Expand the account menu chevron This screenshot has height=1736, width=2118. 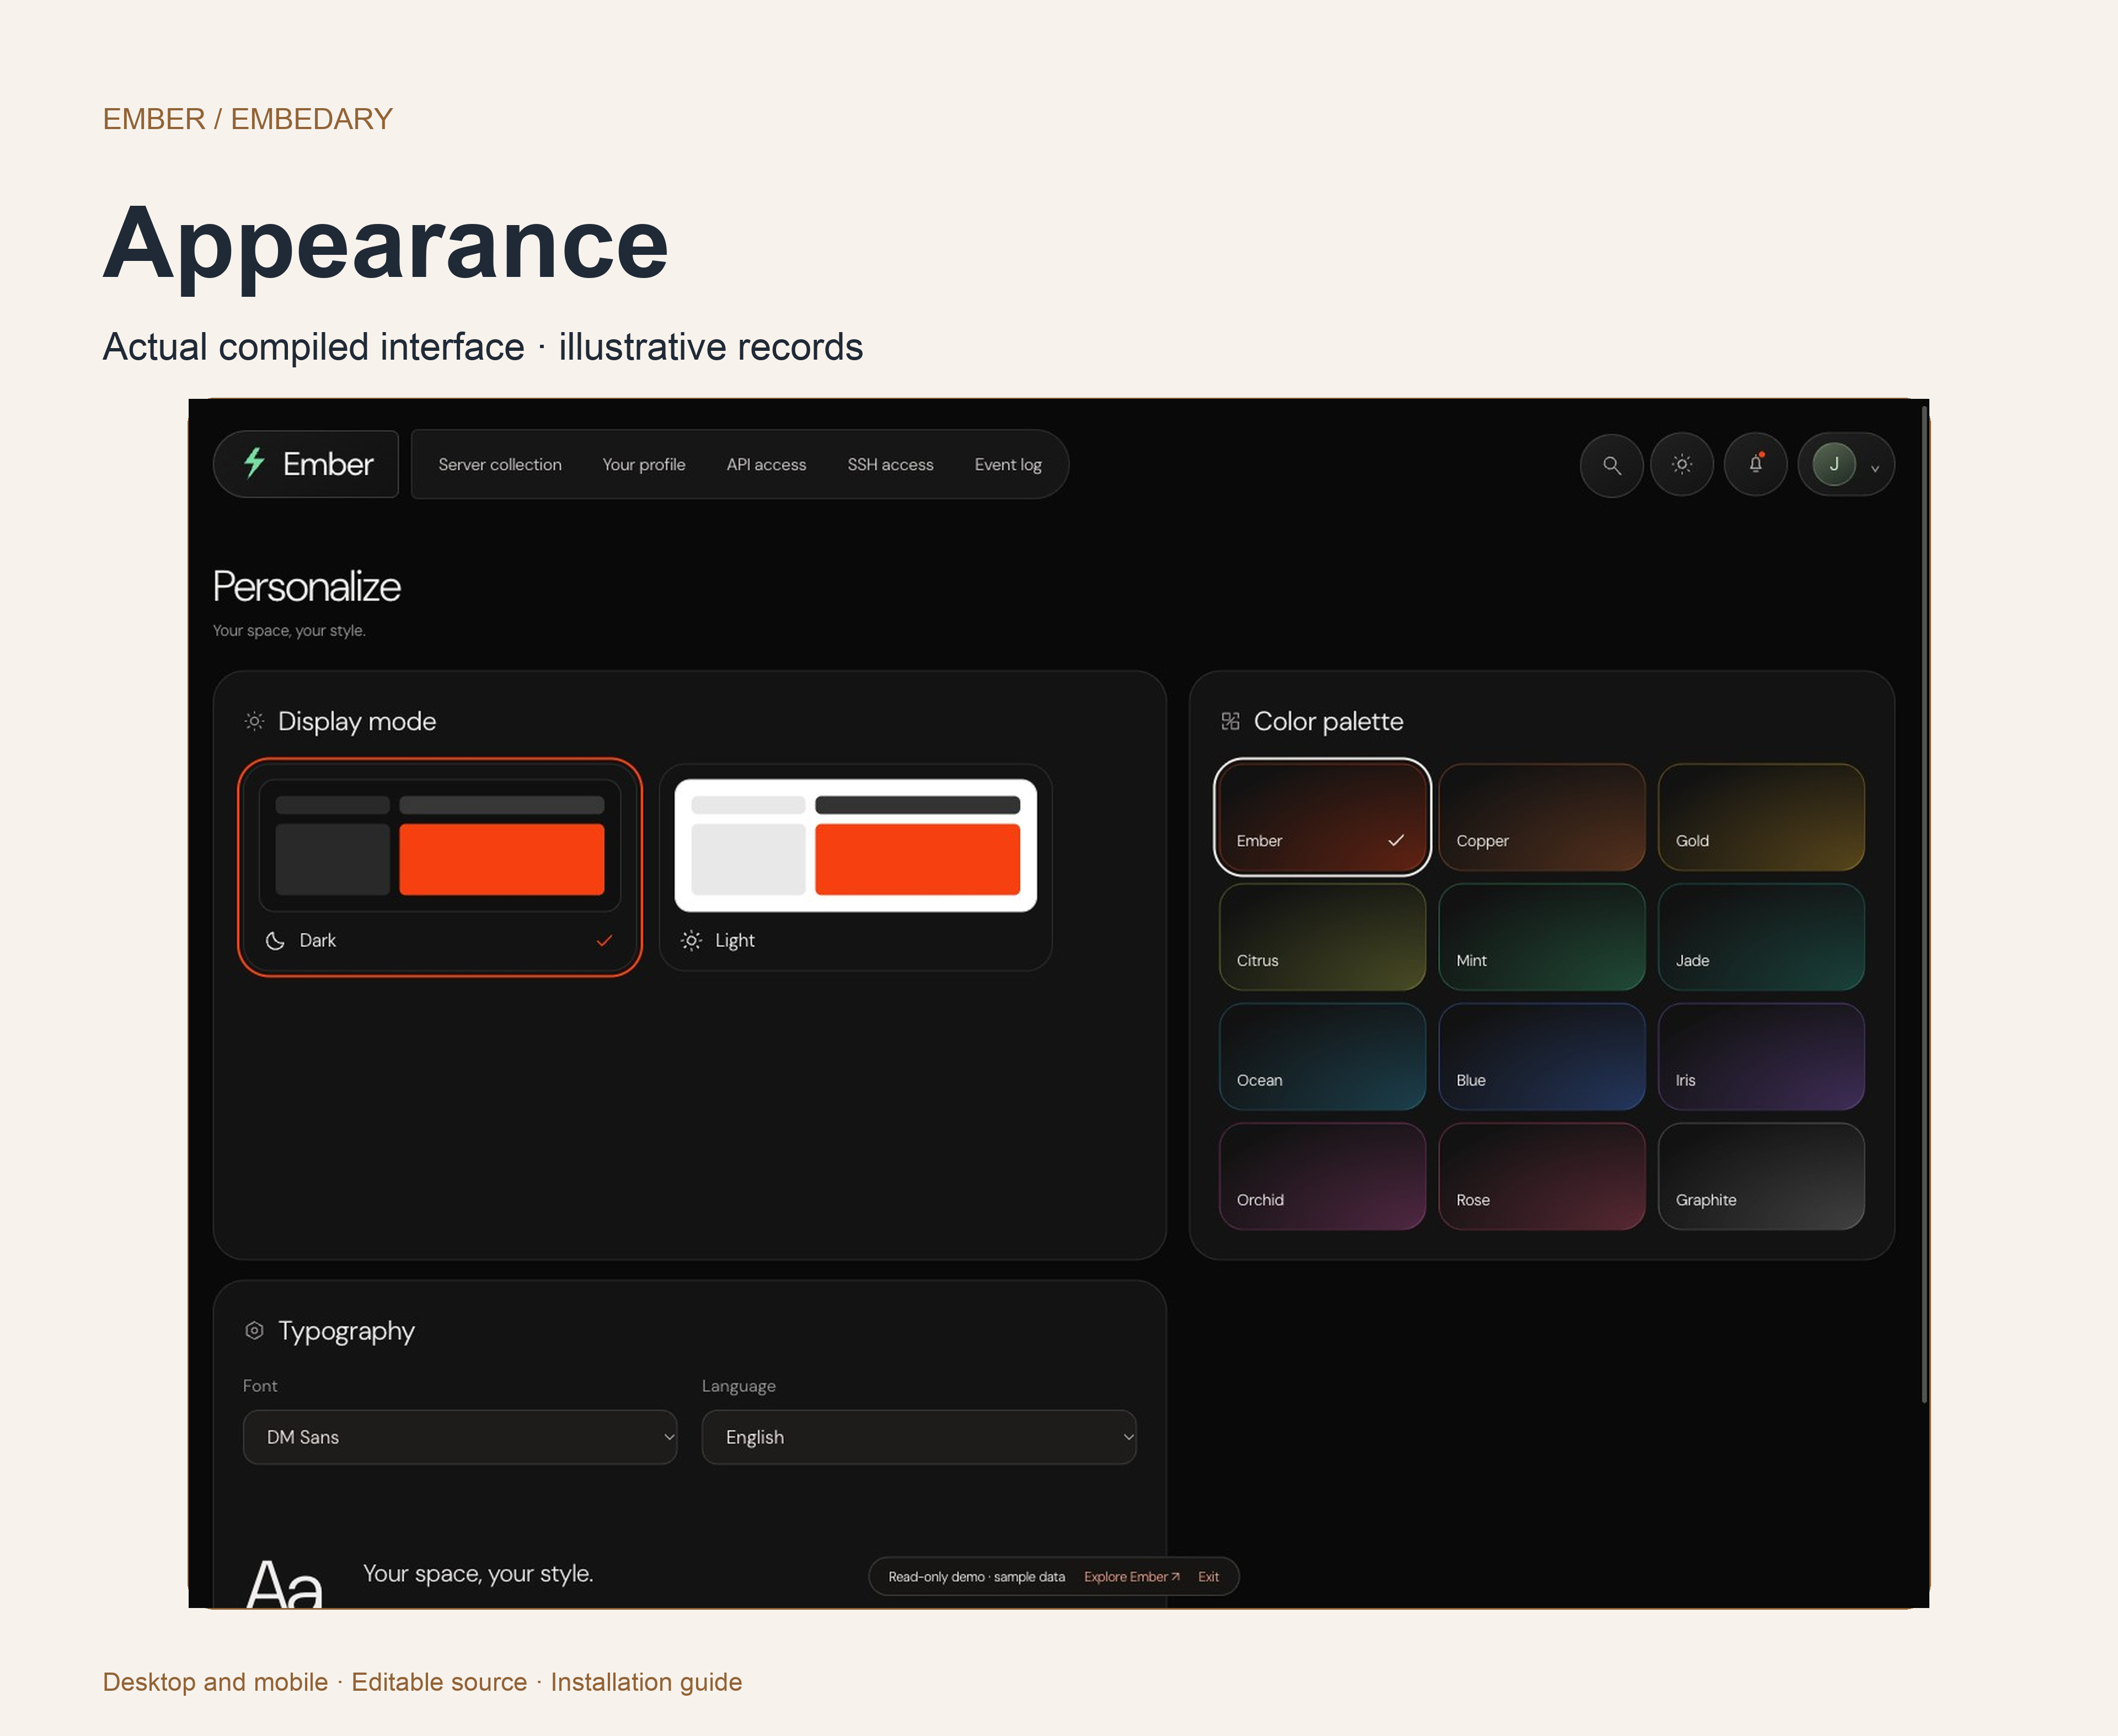pos(1875,468)
